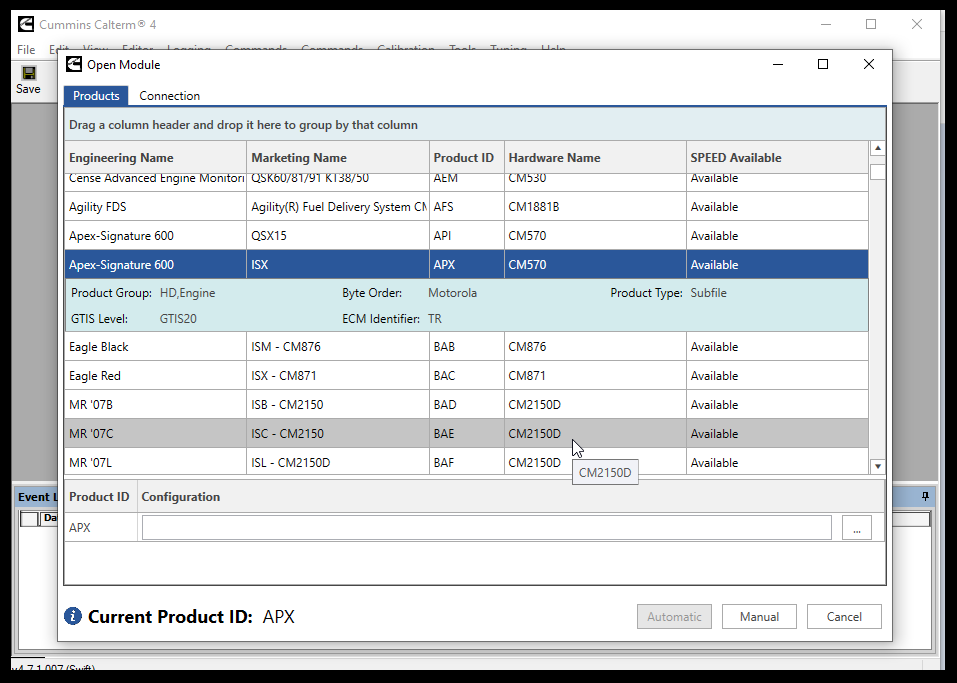Click the pin icon on Event Log panel
The width and height of the screenshot is (957, 683).
coord(925,497)
